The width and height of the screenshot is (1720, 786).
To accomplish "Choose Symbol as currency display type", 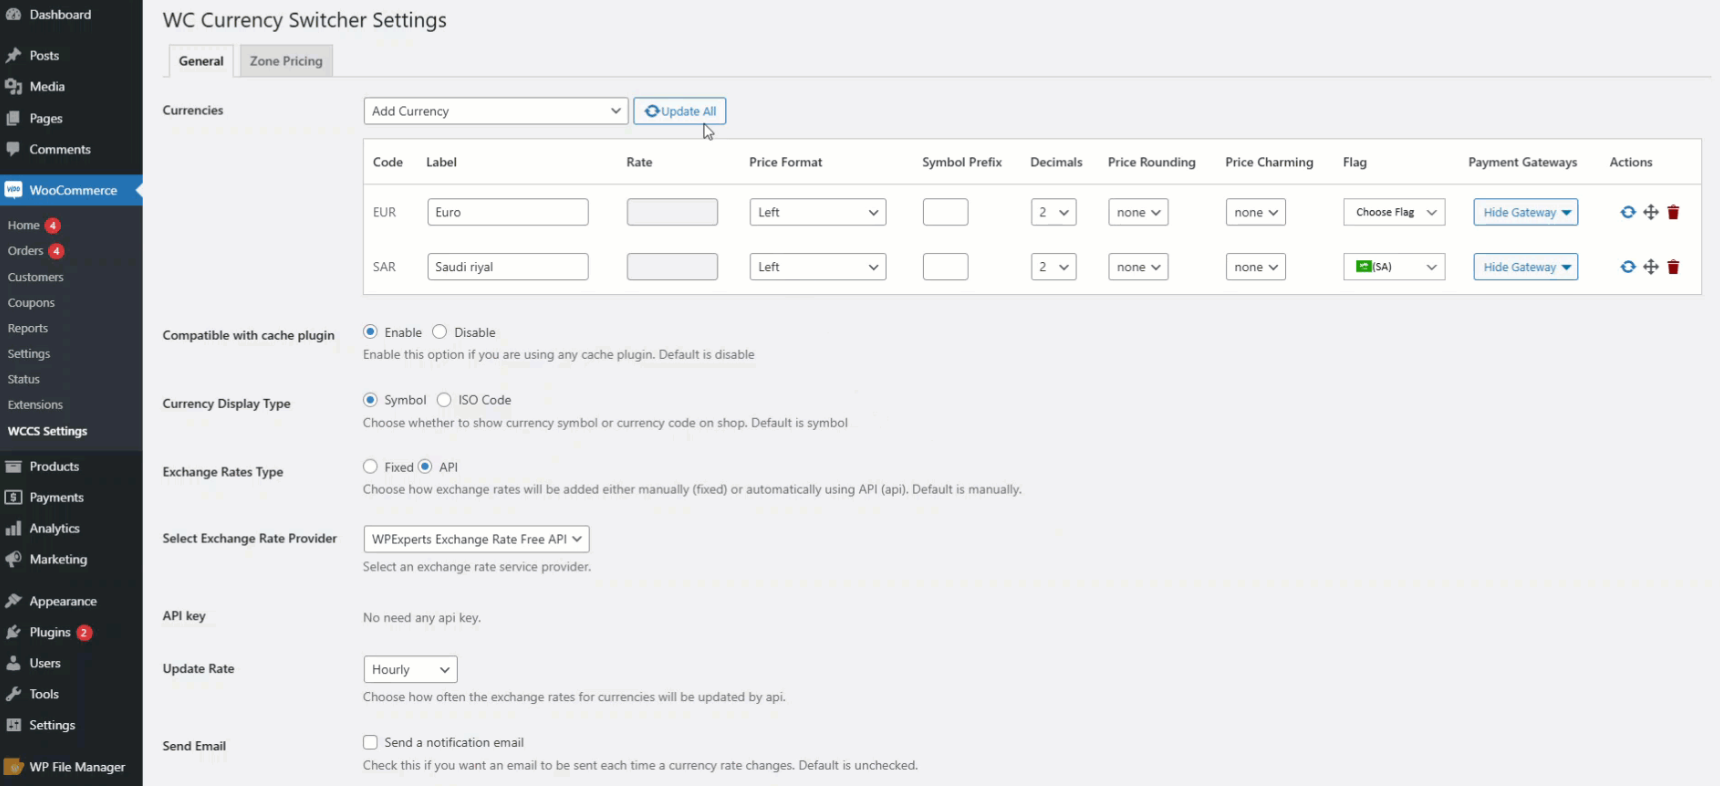I will click(370, 400).
